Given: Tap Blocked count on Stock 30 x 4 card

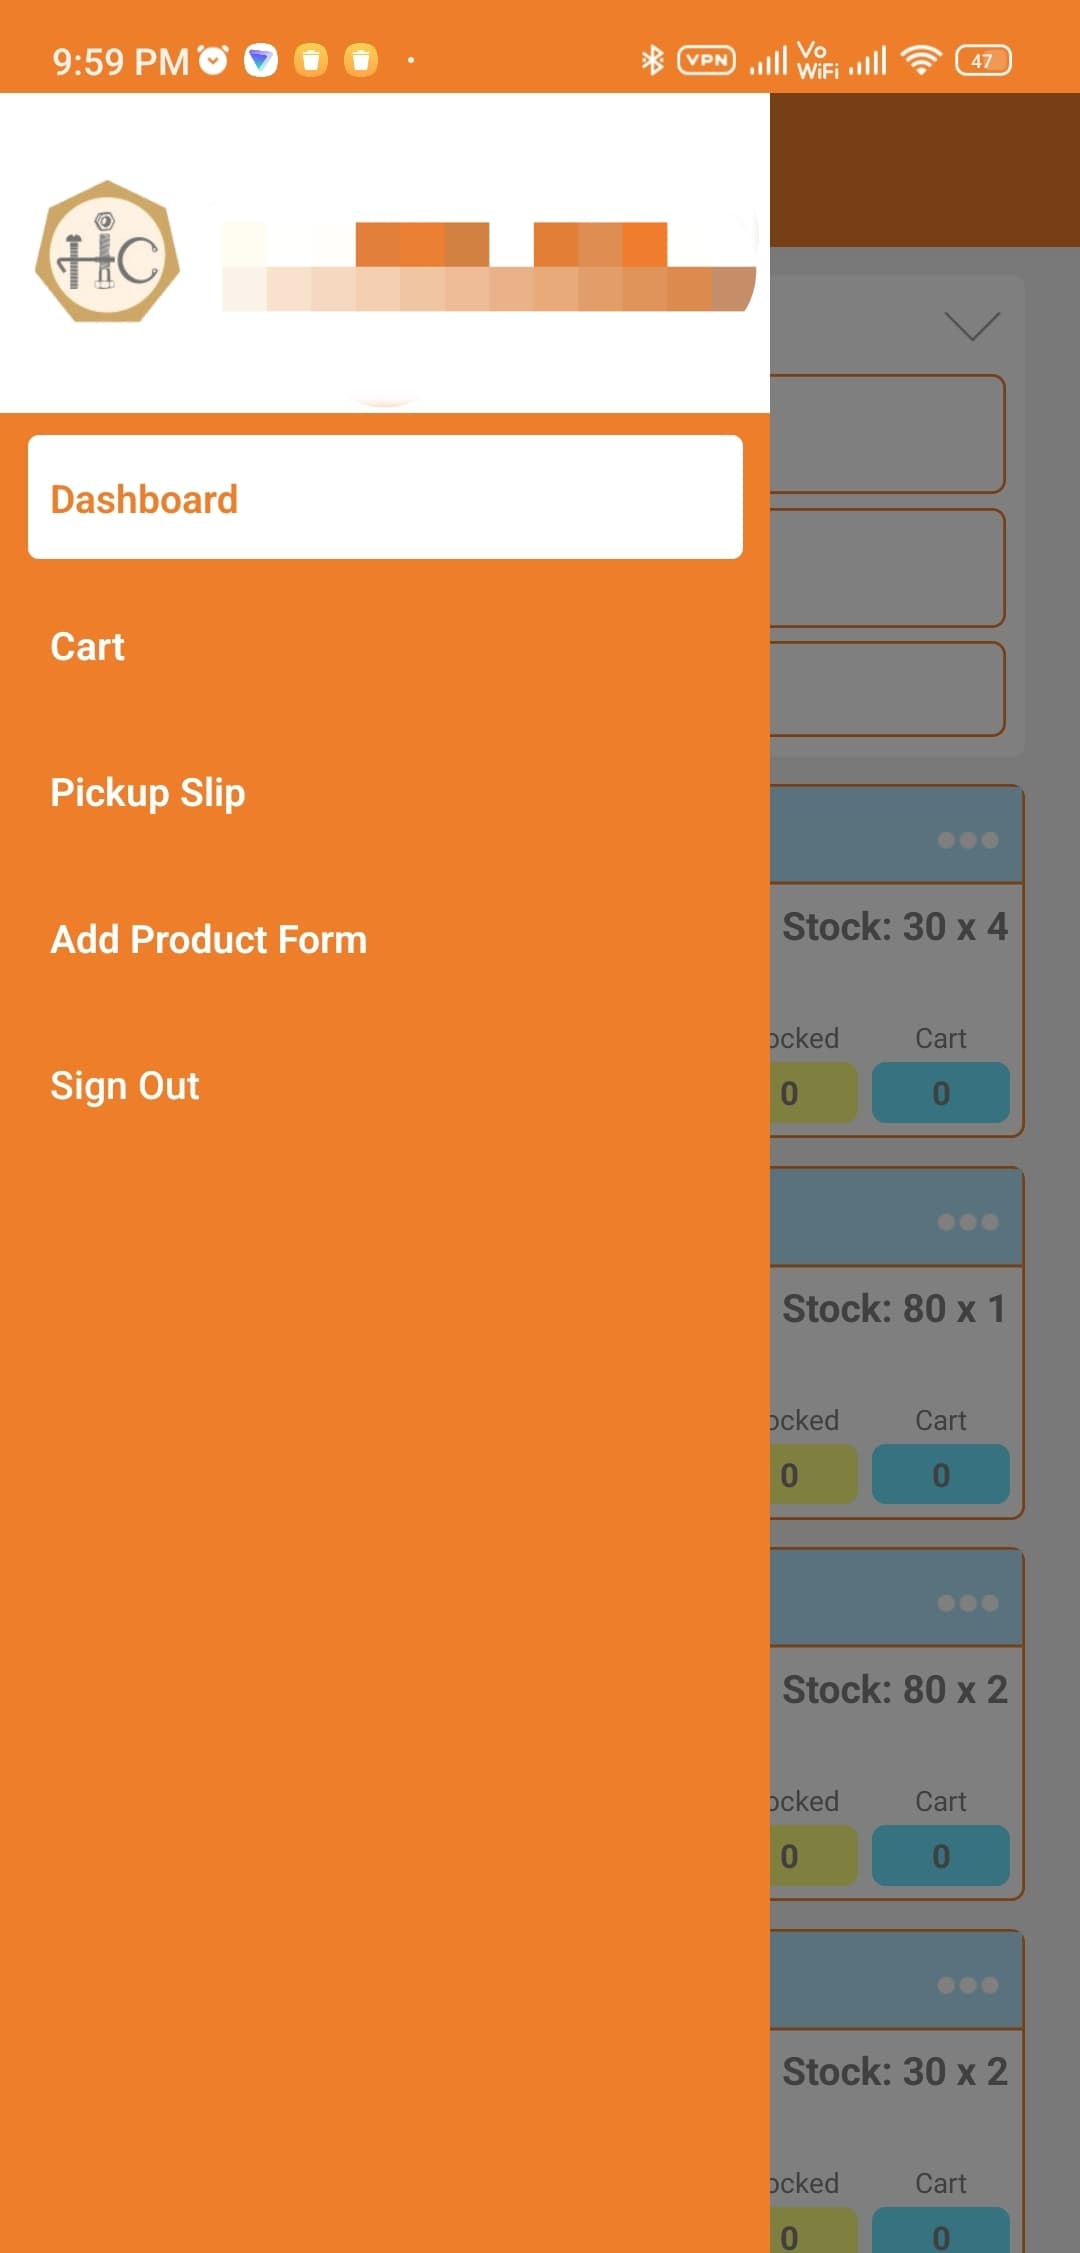Looking at the screenshot, I should point(812,1093).
